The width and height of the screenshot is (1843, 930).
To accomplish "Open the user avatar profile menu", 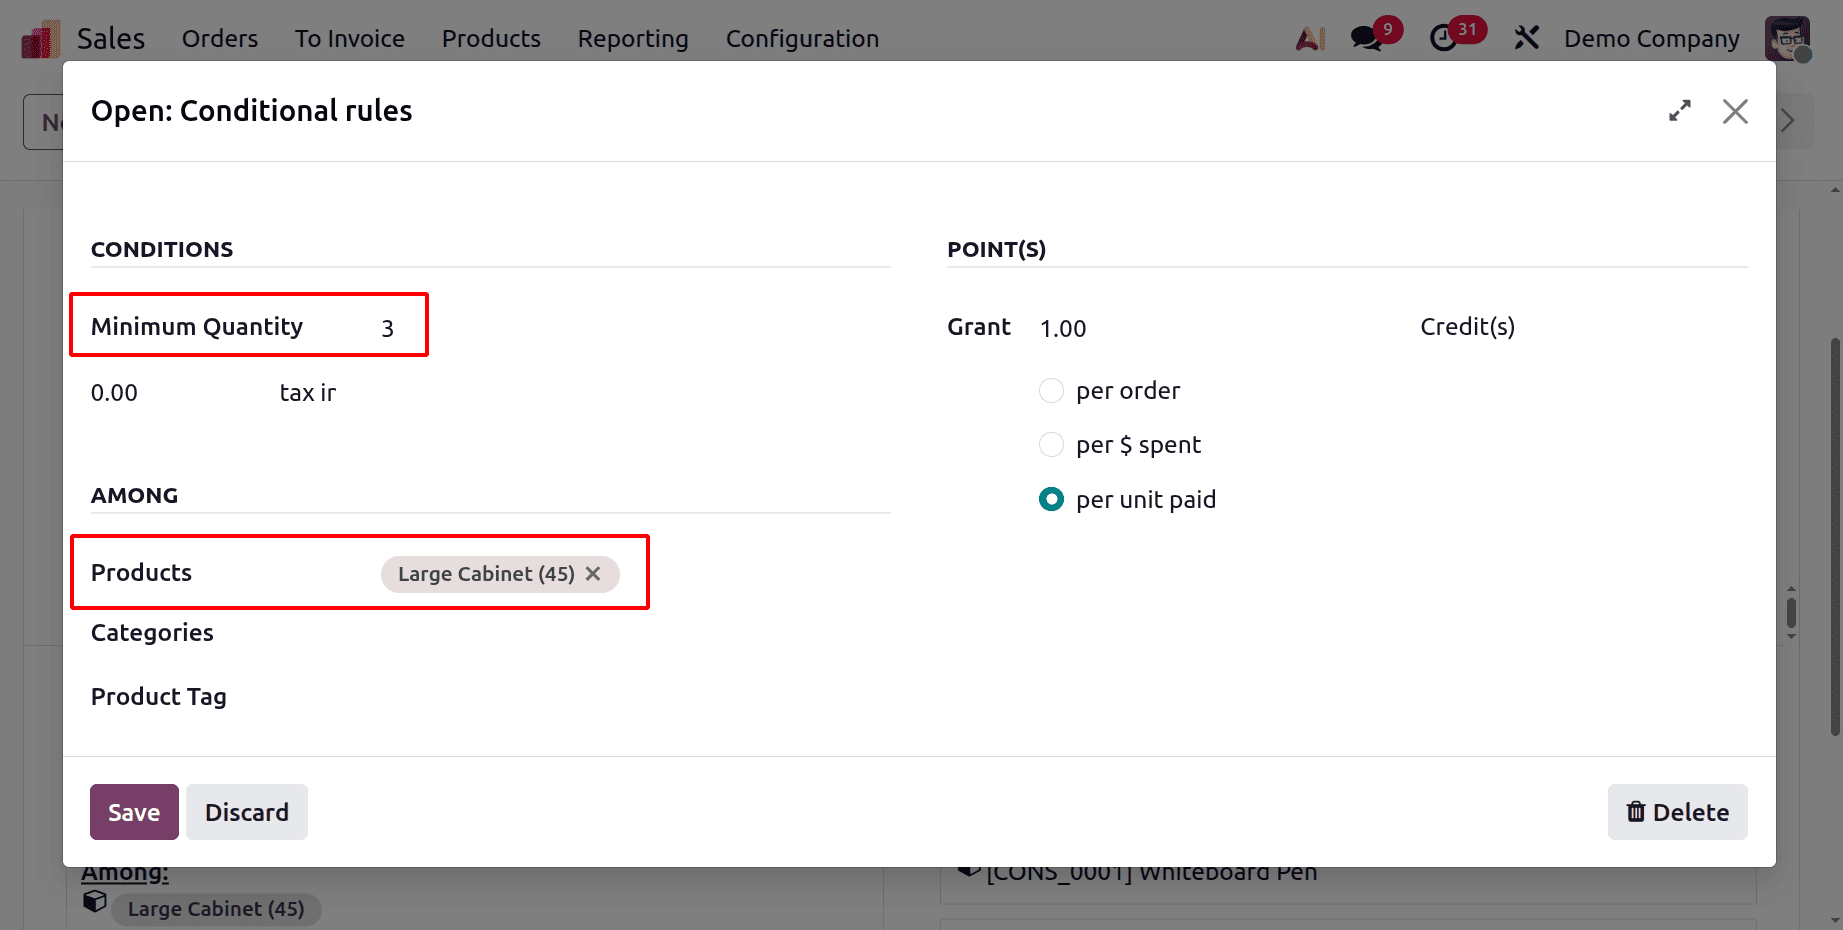I will click(1789, 38).
